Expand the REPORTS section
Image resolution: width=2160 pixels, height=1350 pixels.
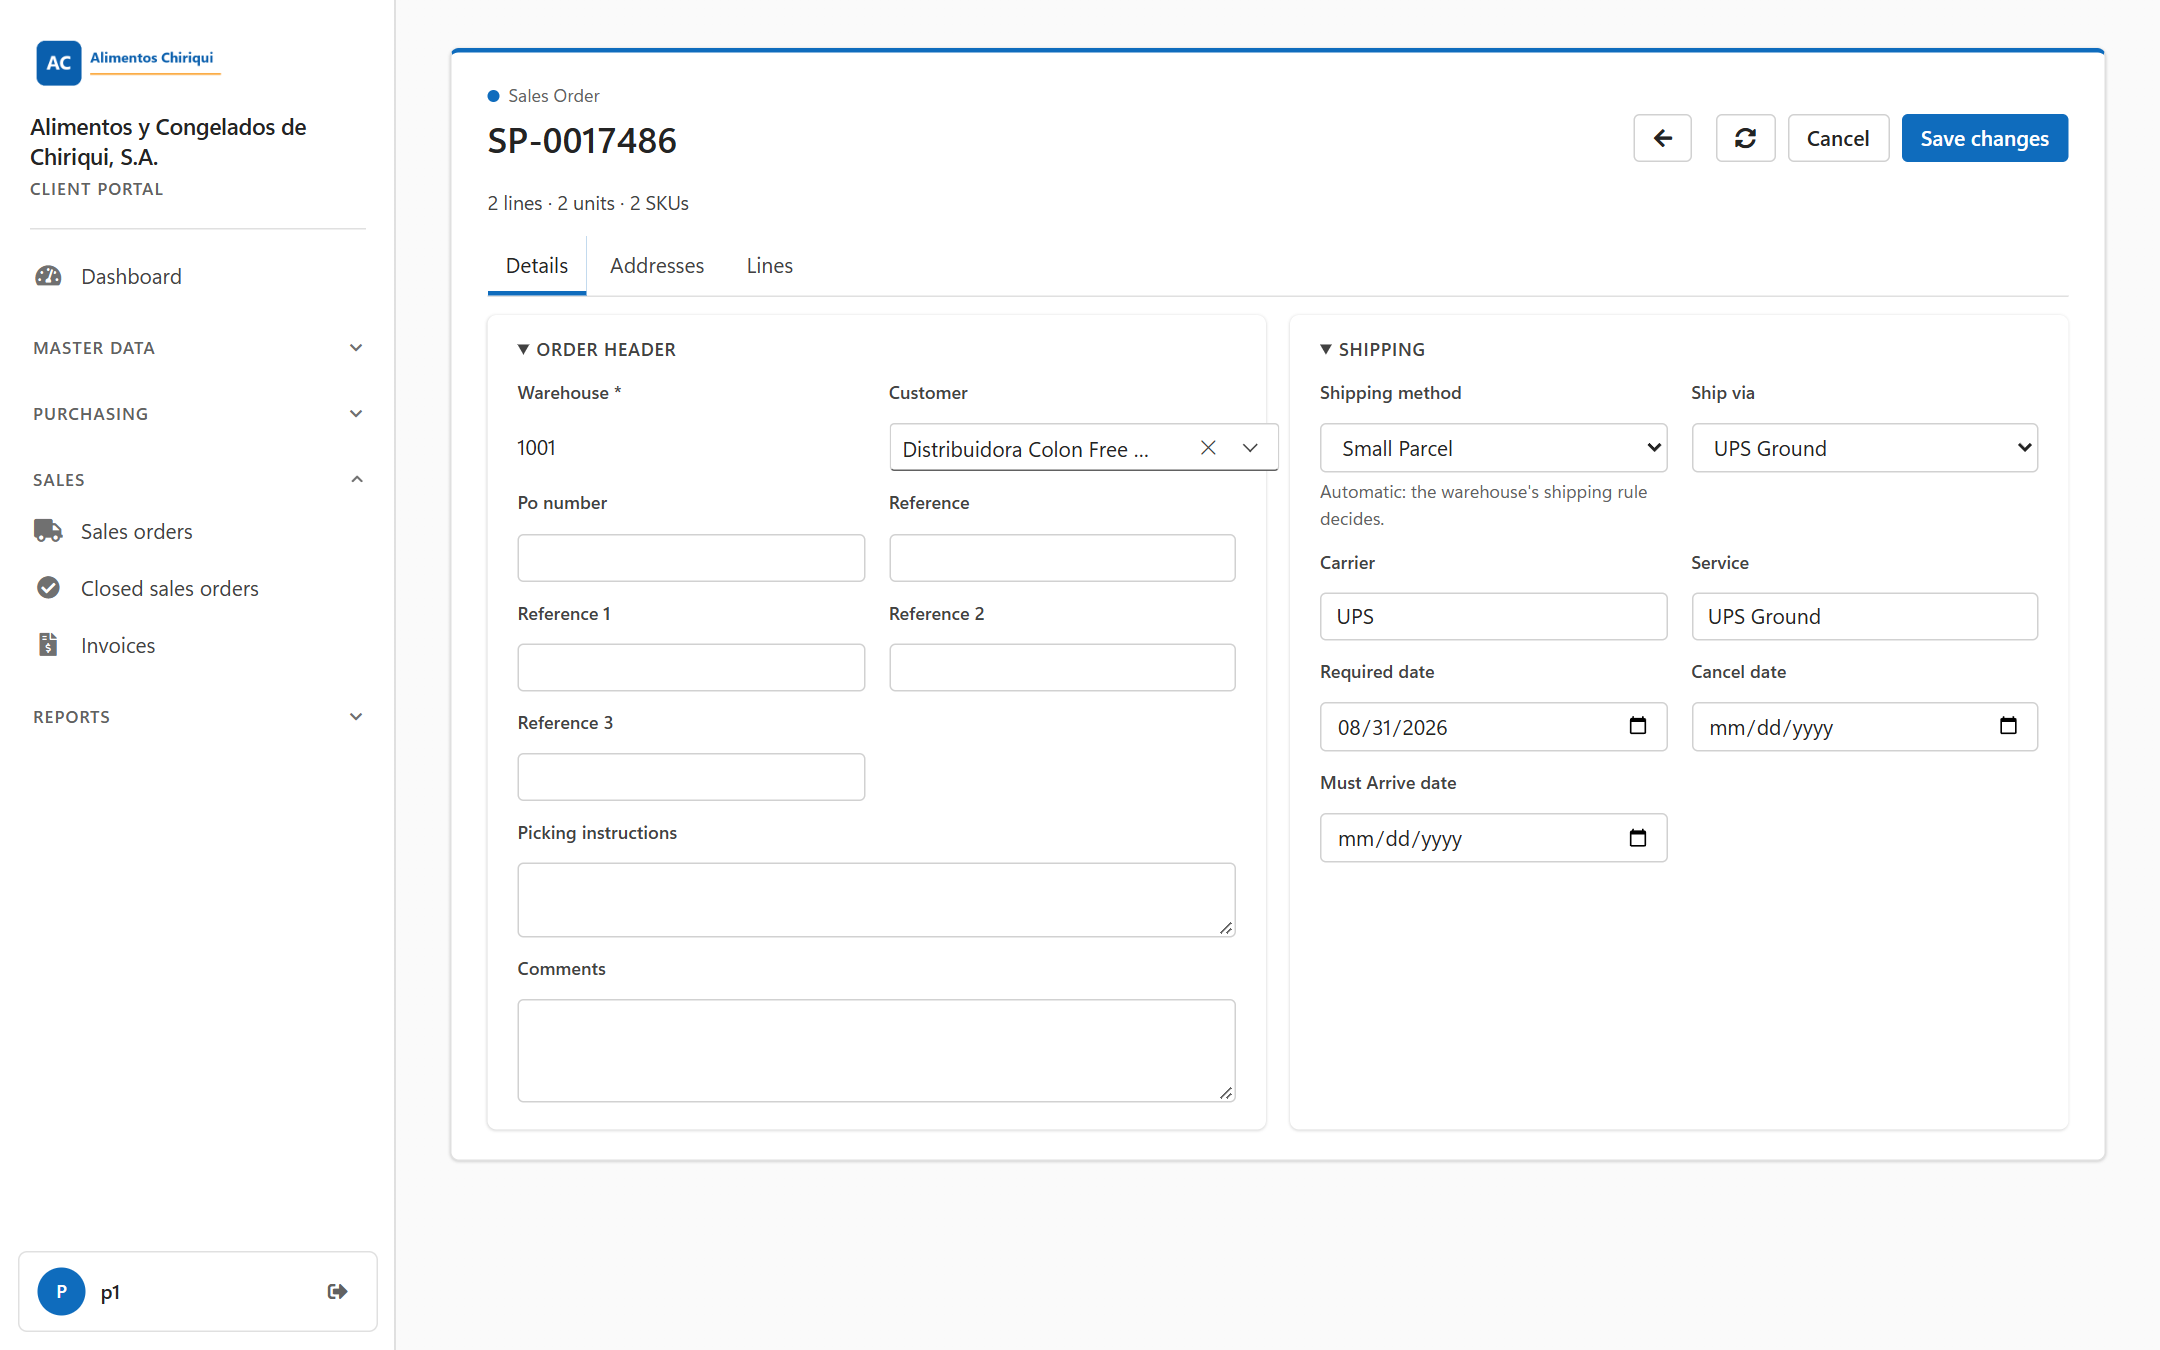coord(198,717)
